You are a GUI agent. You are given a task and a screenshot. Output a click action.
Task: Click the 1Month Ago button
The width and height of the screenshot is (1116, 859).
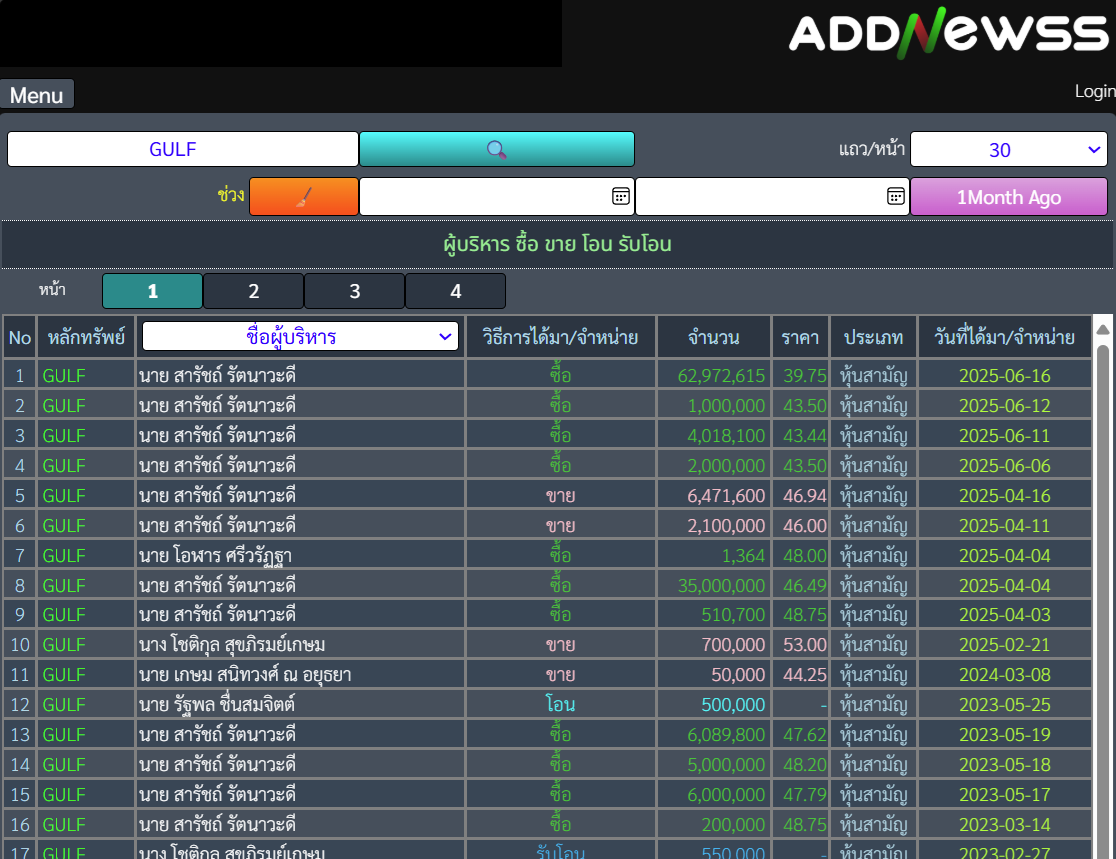click(x=1009, y=196)
